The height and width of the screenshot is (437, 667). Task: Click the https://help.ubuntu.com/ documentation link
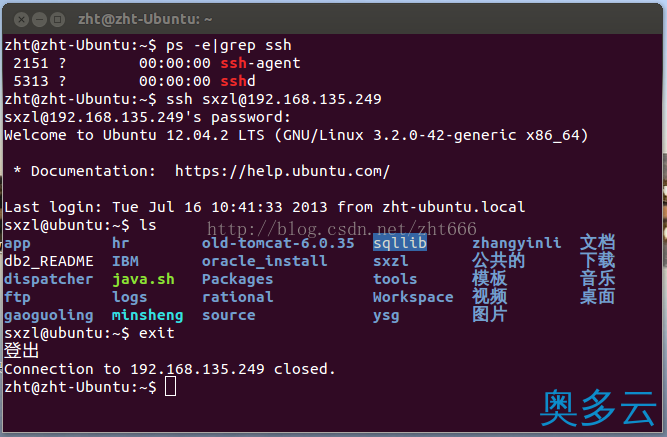tap(282, 171)
